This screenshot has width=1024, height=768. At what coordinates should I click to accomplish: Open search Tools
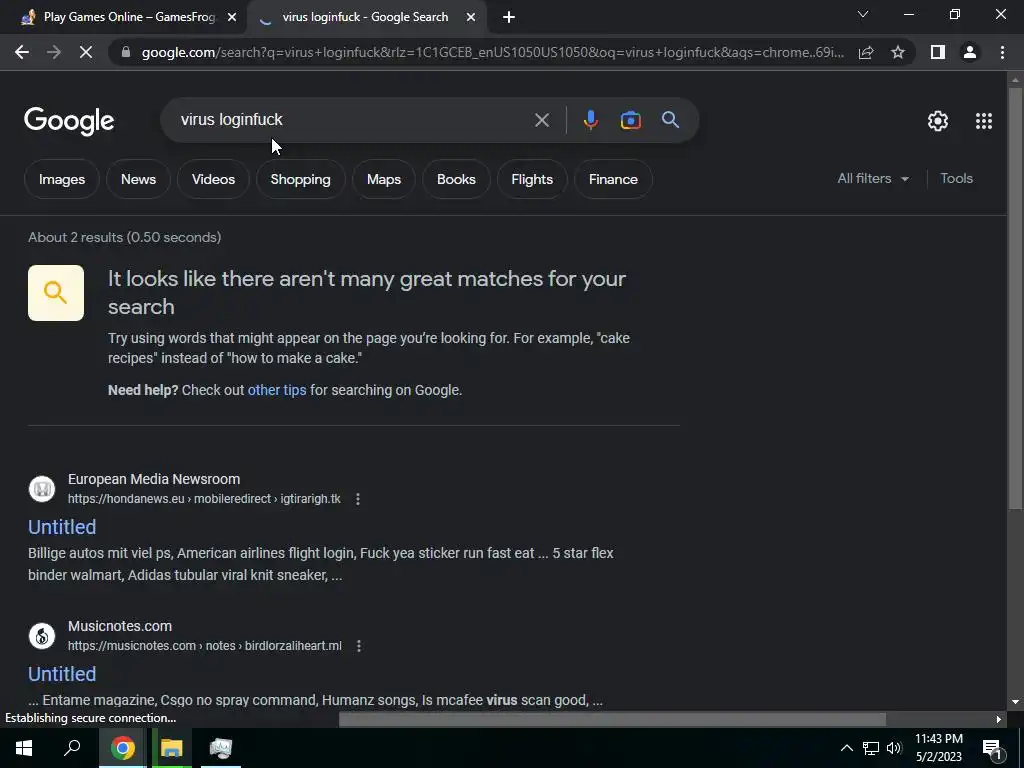[956, 178]
